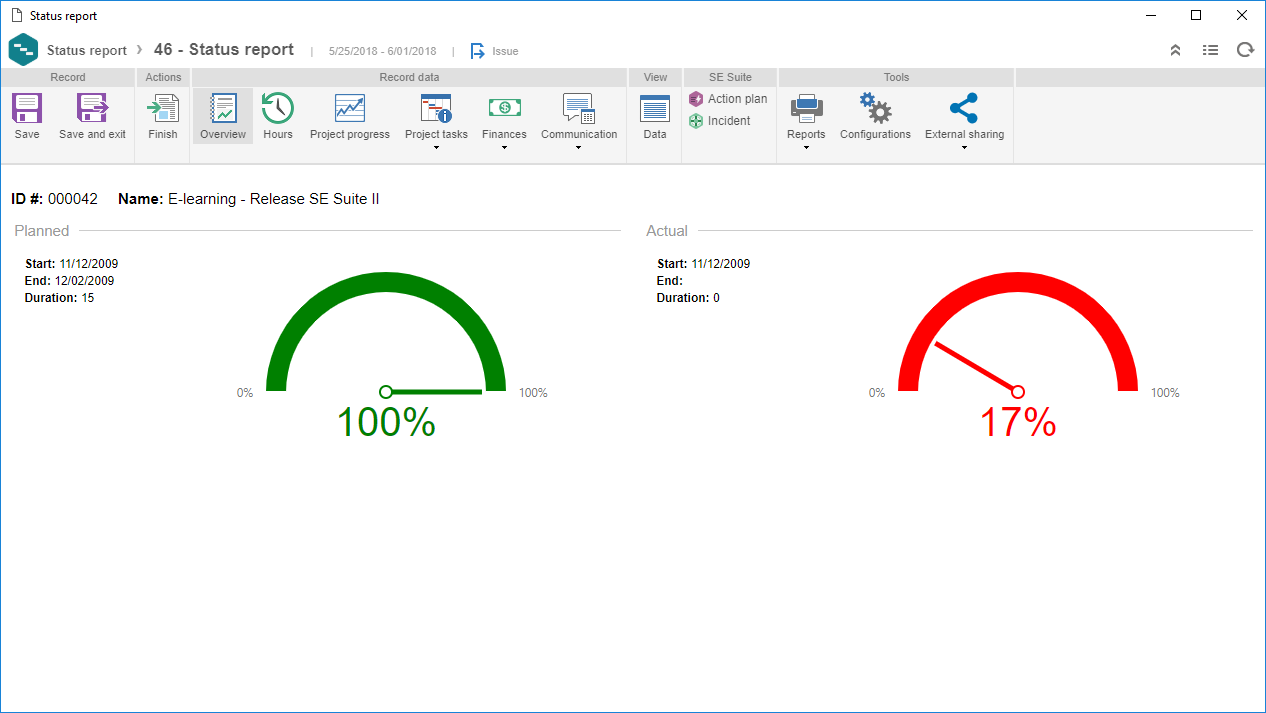Click the Action plan icon
This screenshot has height=713, width=1266.
point(696,99)
